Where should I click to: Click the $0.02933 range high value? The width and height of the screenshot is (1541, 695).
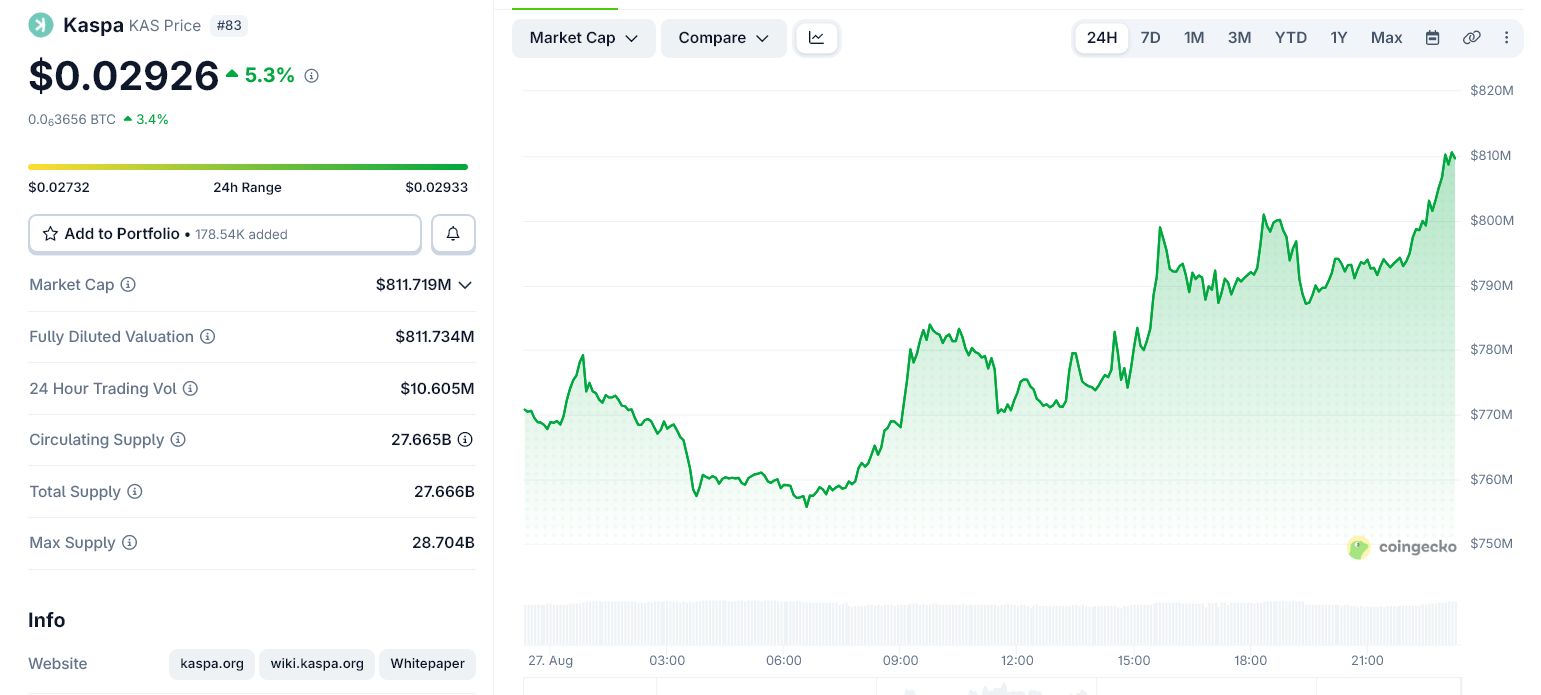(437, 187)
